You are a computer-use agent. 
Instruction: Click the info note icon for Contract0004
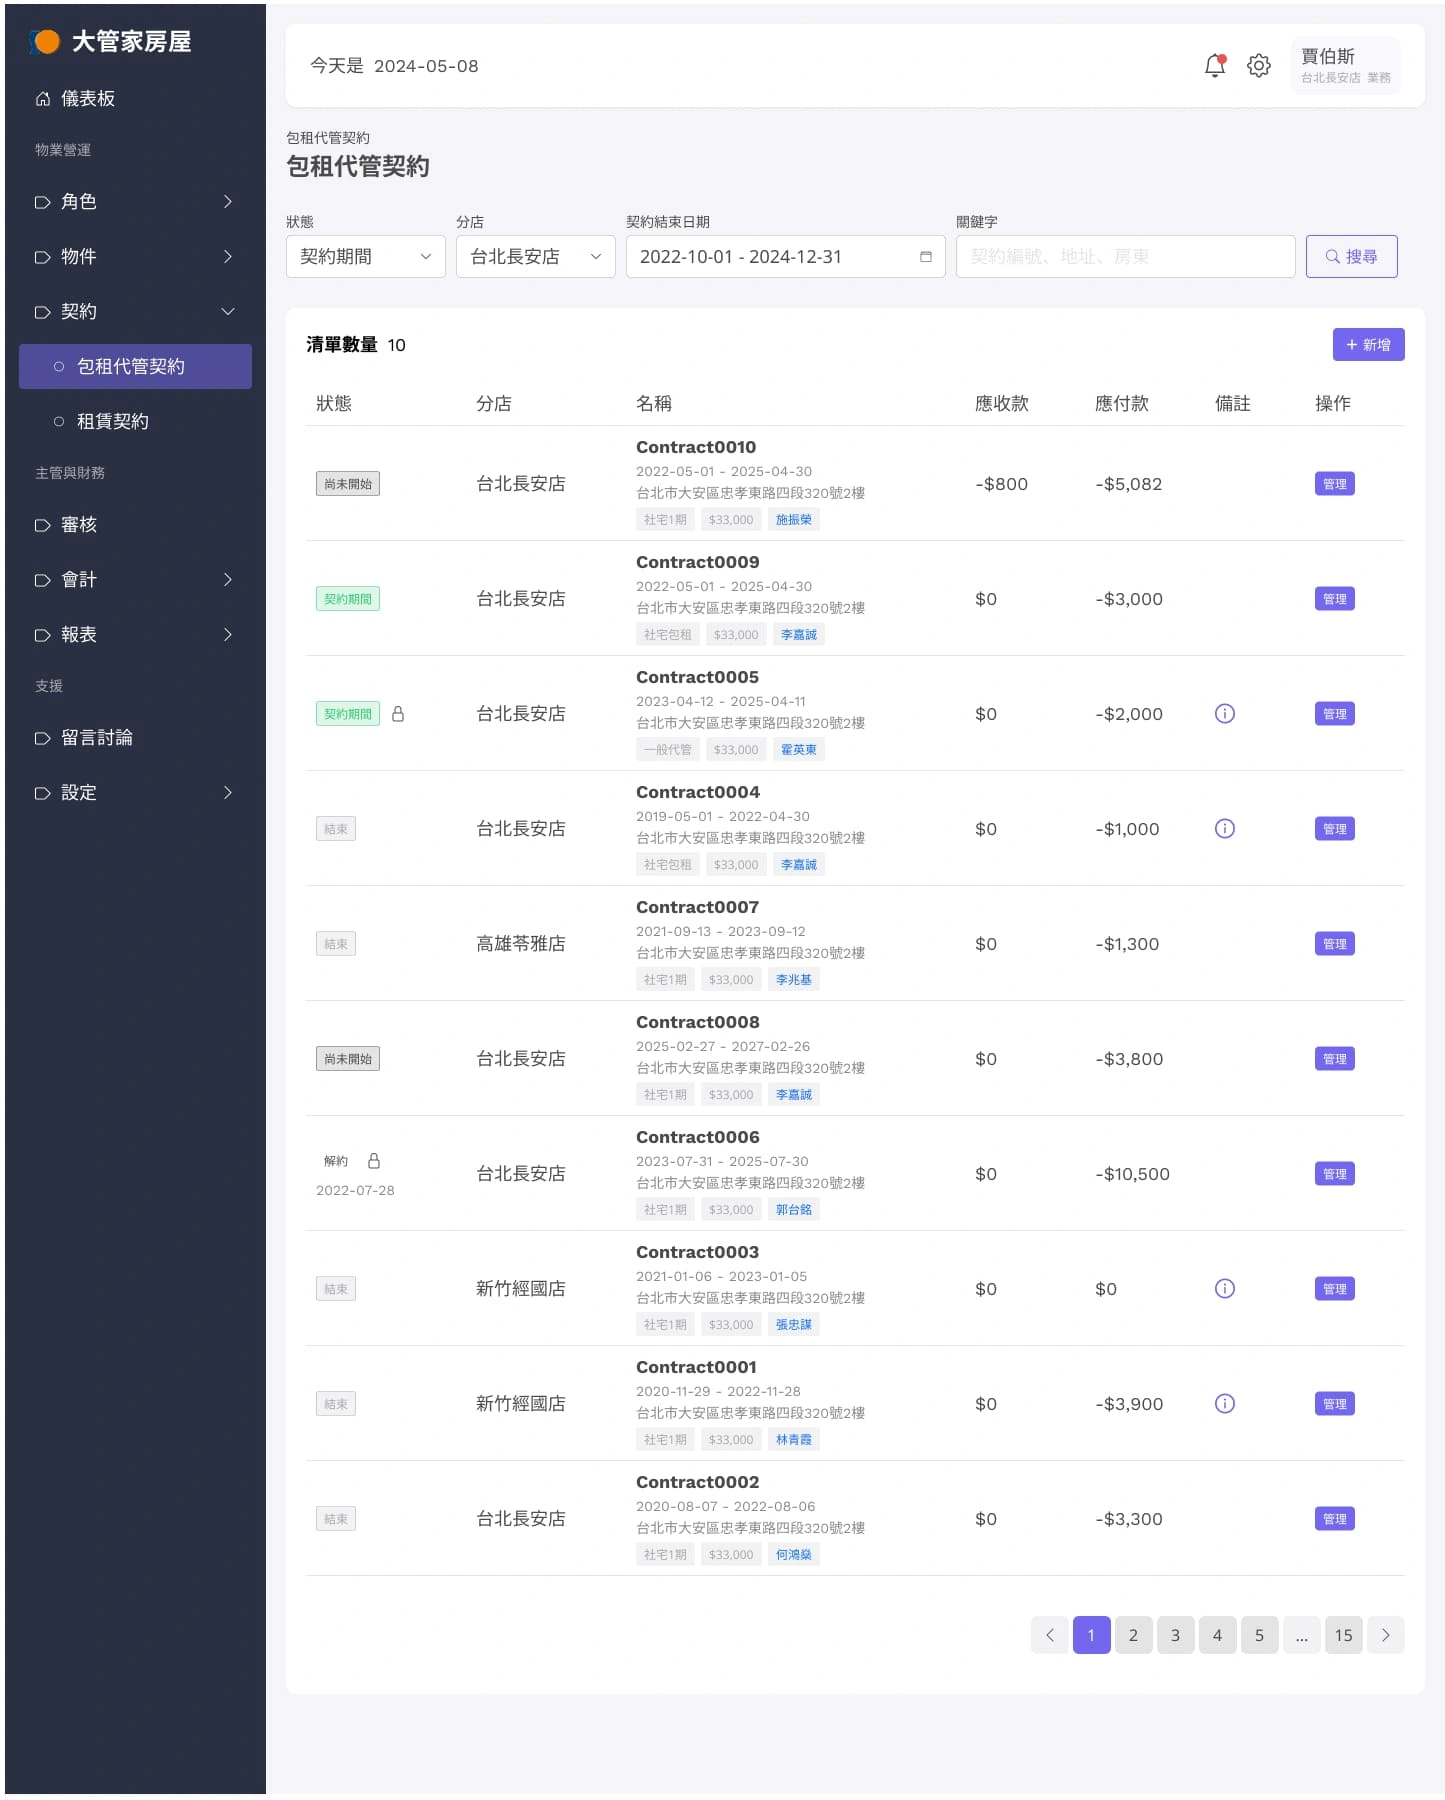pos(1224,829)
